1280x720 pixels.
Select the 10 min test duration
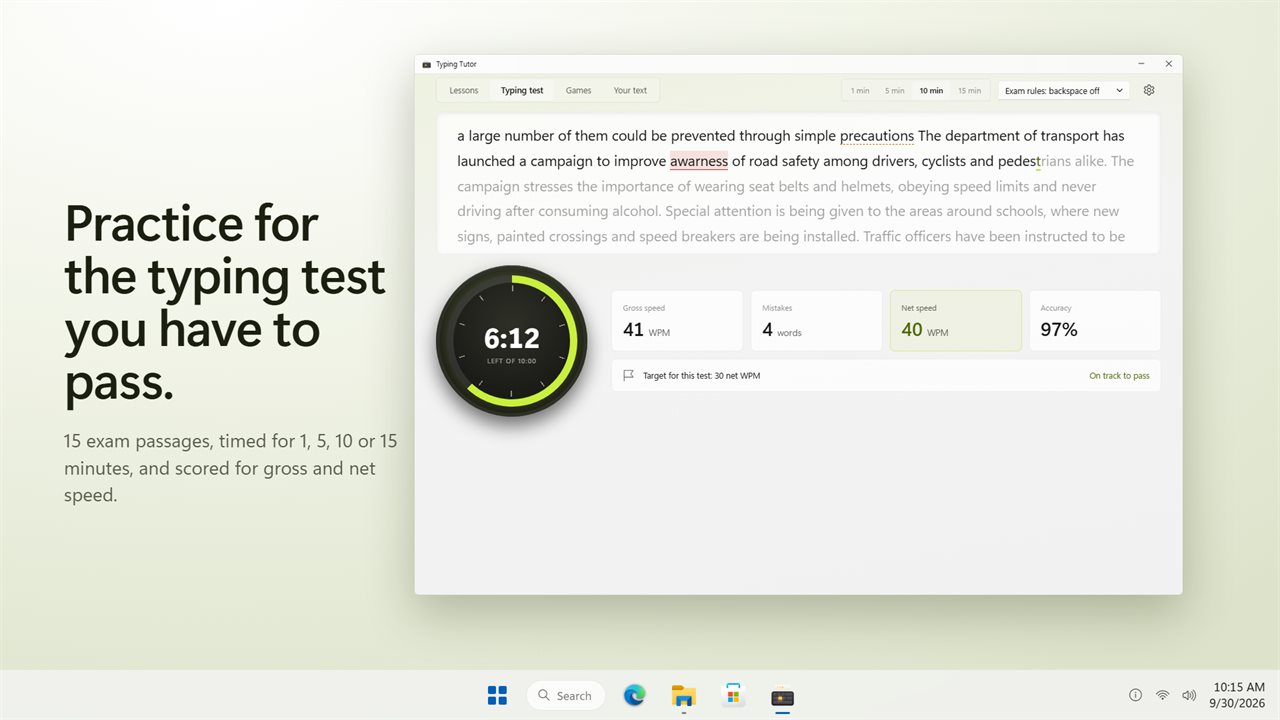(x=931, y=91)
